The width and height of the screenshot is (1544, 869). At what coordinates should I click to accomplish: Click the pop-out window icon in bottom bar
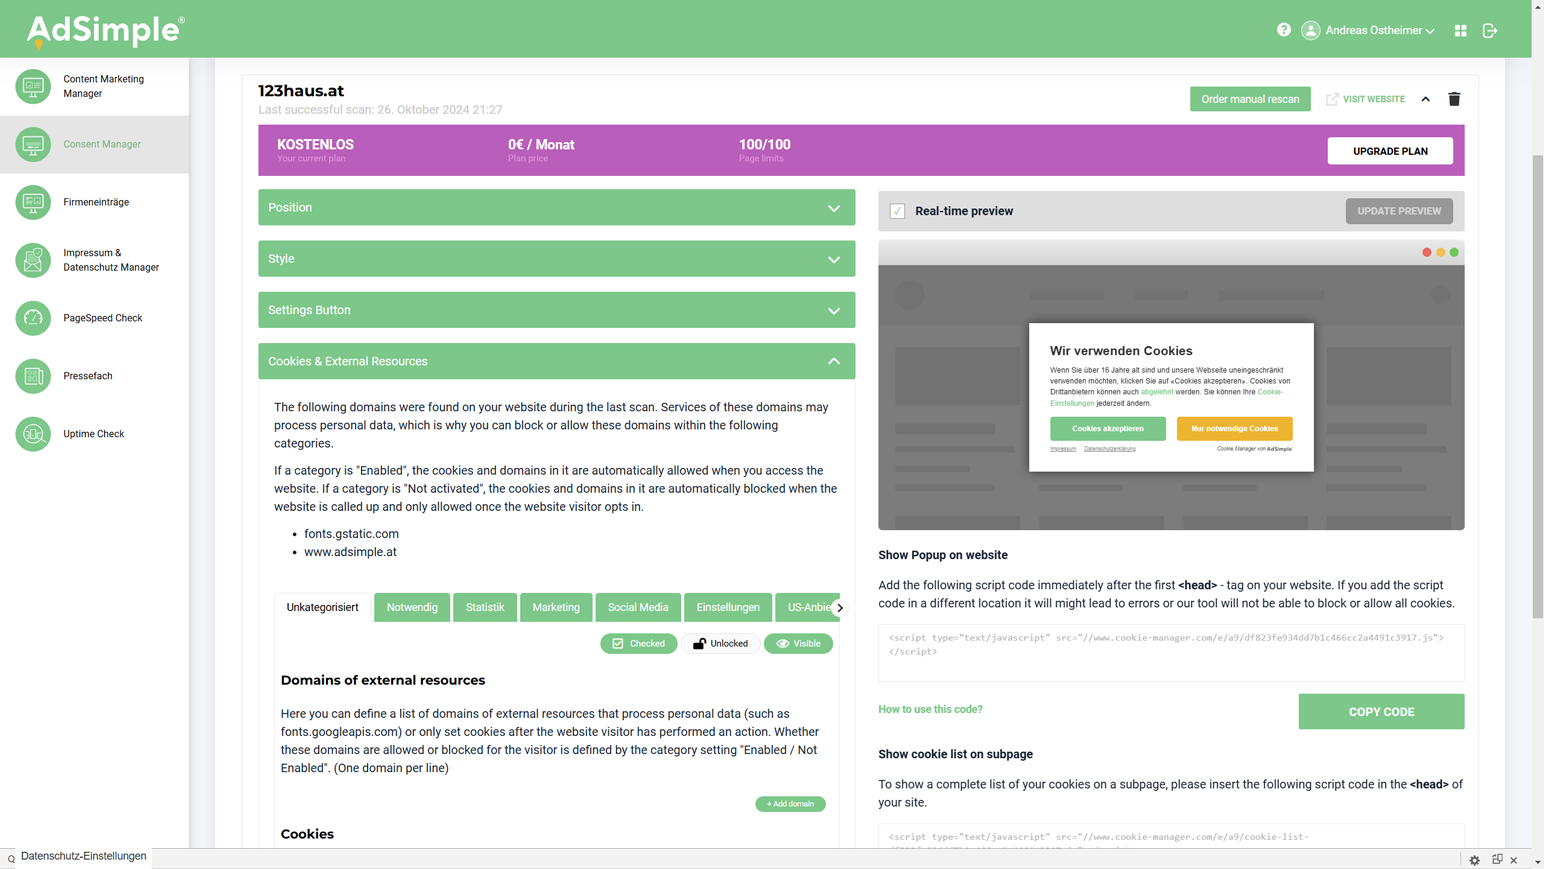point(1497,860)
